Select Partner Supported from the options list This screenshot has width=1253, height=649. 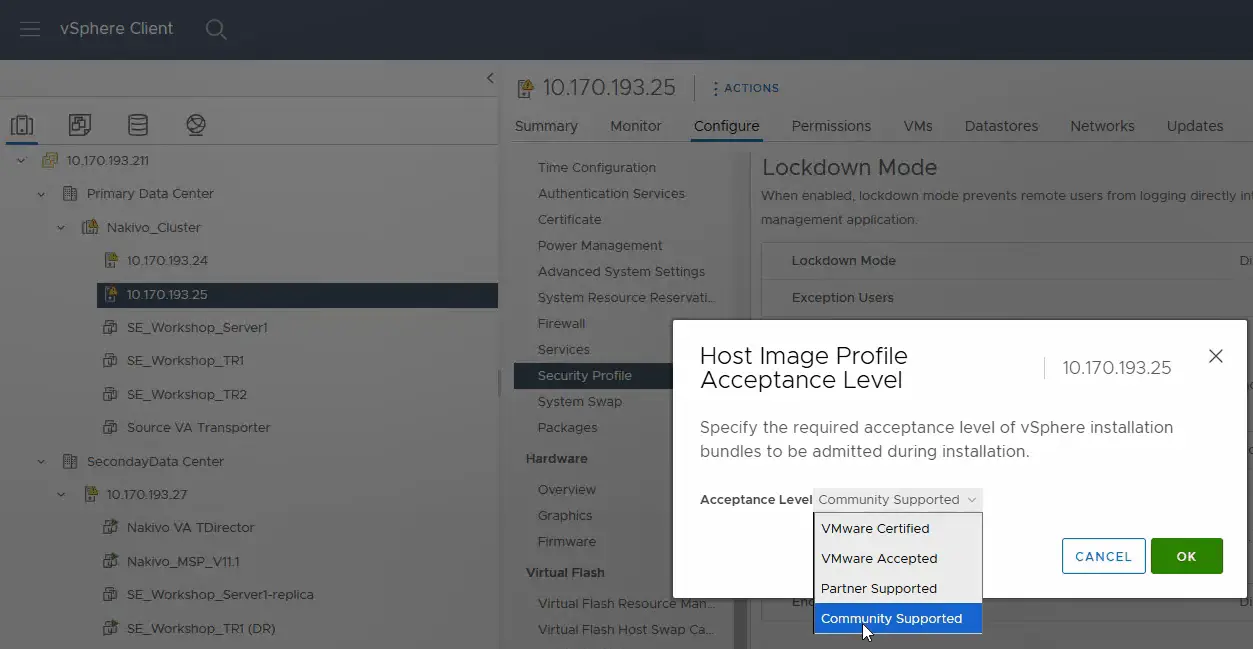coord(877,588)
